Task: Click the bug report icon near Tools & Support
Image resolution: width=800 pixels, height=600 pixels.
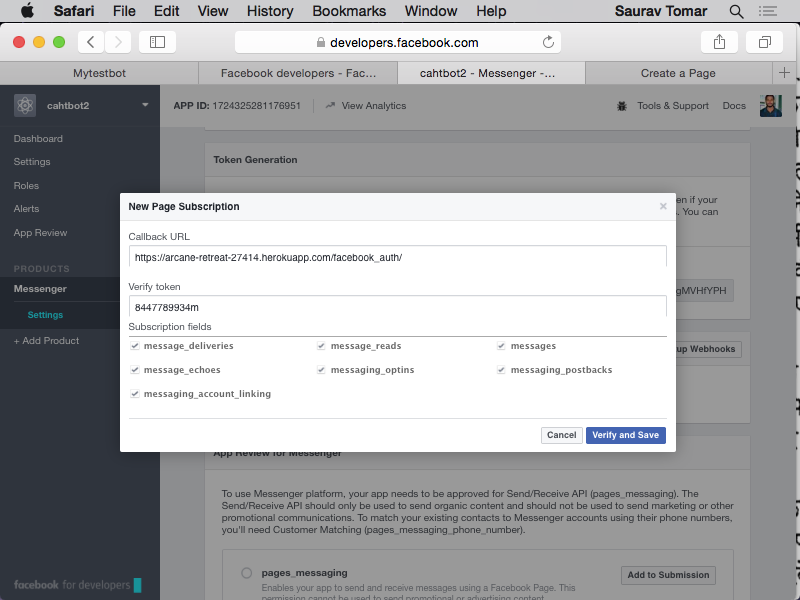Action: (621, 106)
